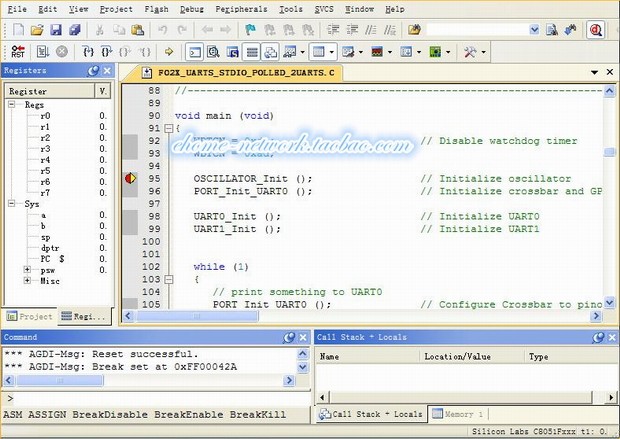Click the Step Into braces icon
The image size is (620, 439).
point(91,51)
